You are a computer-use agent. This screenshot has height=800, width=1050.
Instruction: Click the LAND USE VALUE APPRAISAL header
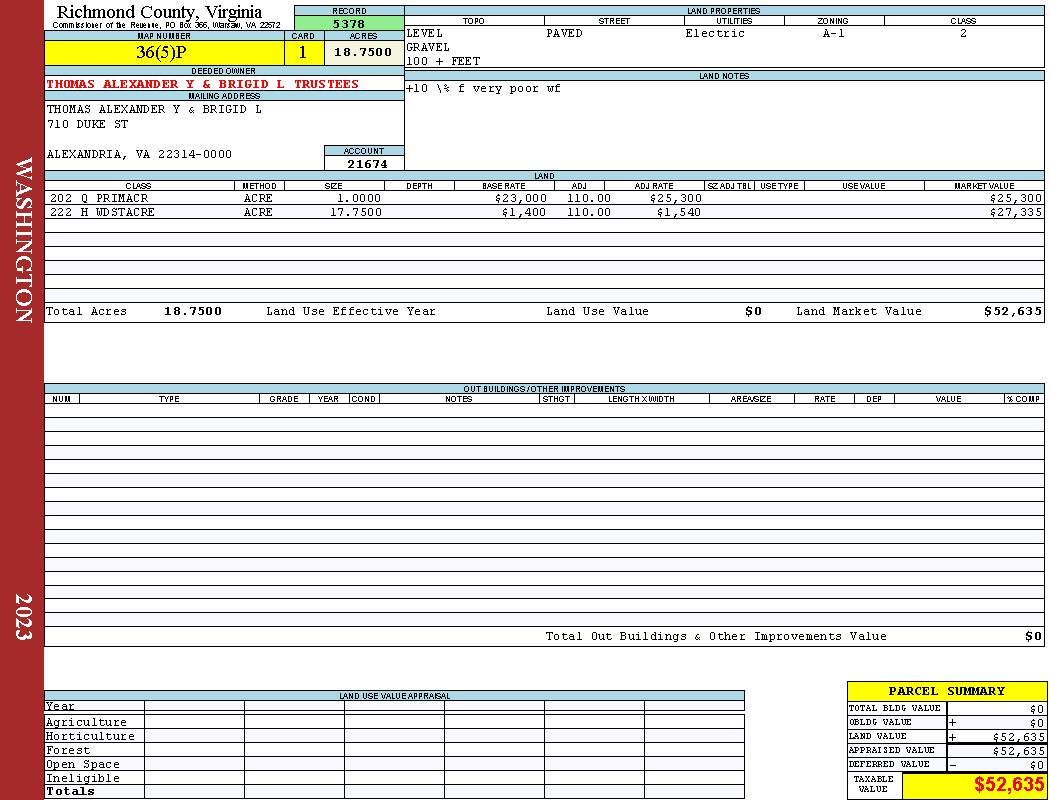click(394, 696)
